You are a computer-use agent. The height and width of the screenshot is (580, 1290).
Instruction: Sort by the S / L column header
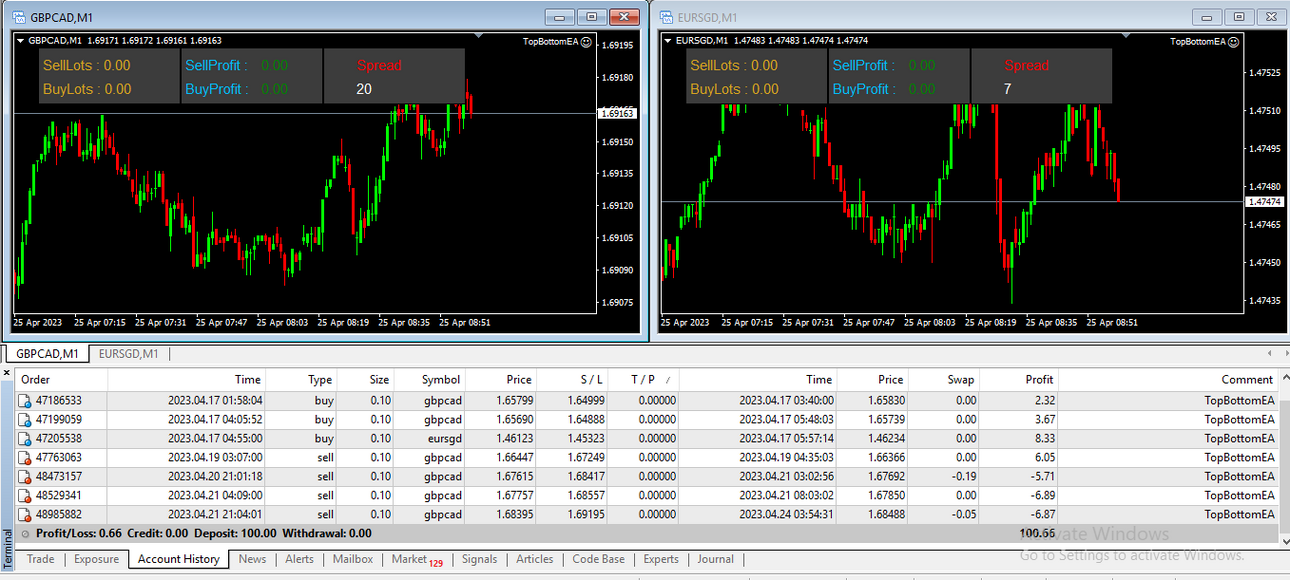click(572, 380)
